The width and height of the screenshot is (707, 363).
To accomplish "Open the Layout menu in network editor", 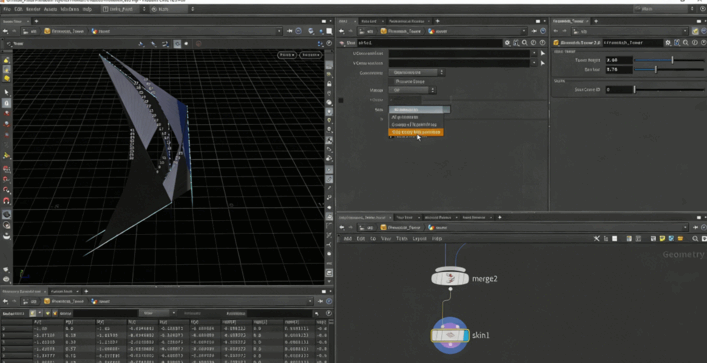I will tap(419, 239).
